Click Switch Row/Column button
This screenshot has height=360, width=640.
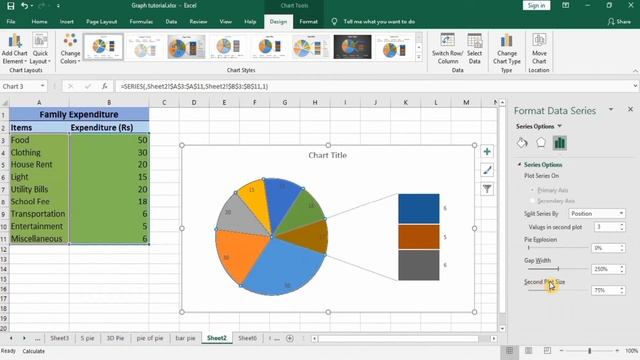pos(447,49)
